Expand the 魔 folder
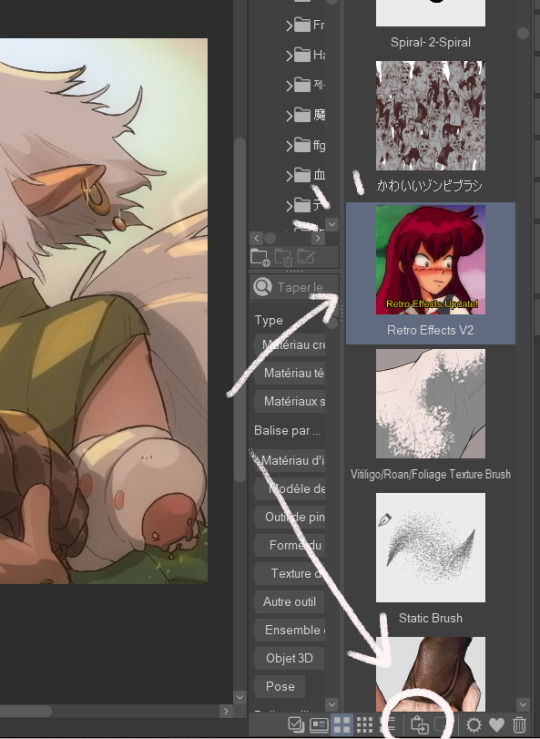 [289, 115]
